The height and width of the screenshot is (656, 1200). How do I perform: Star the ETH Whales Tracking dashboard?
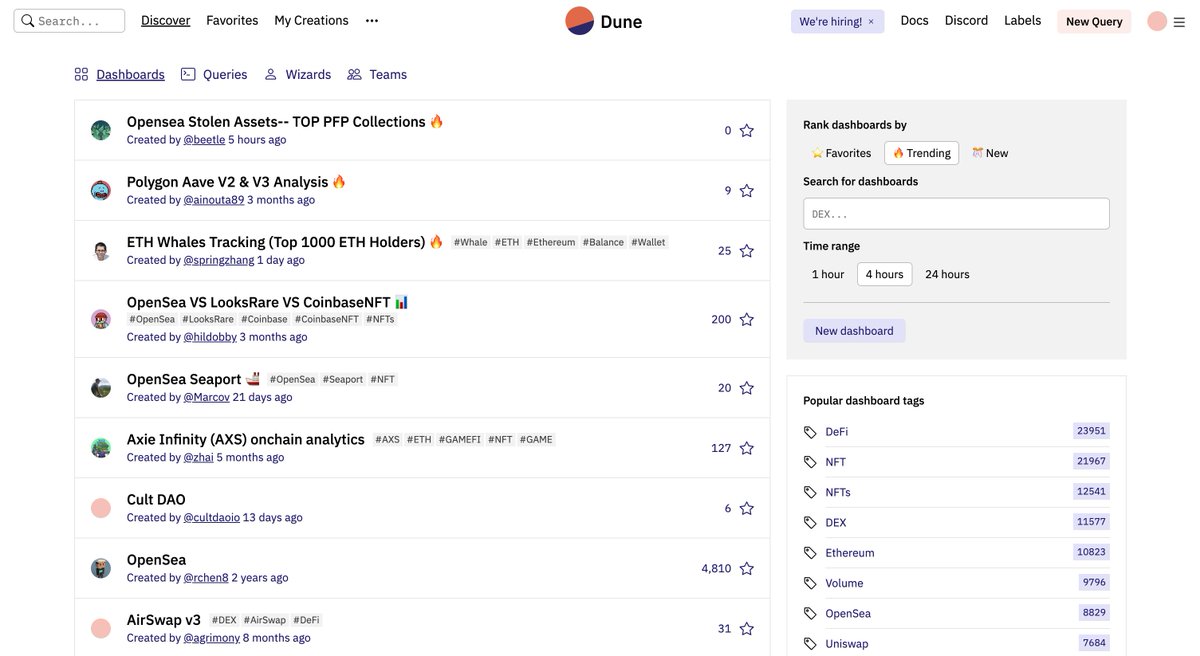745,249
